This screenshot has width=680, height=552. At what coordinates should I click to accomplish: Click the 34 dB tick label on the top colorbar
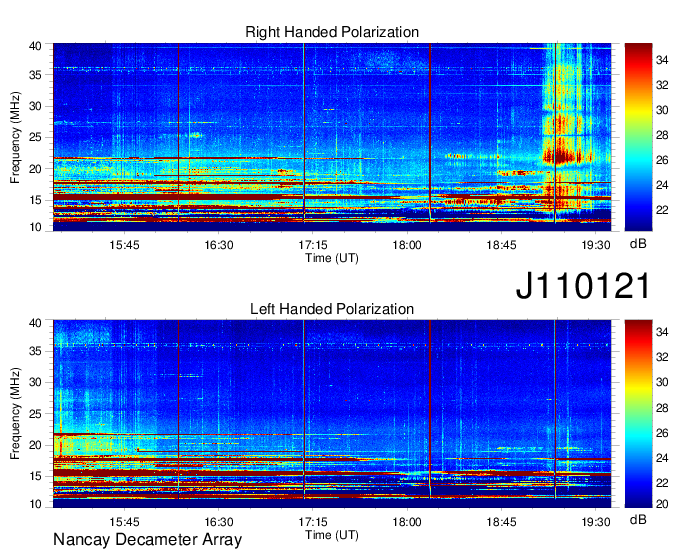tap(662, 60)
